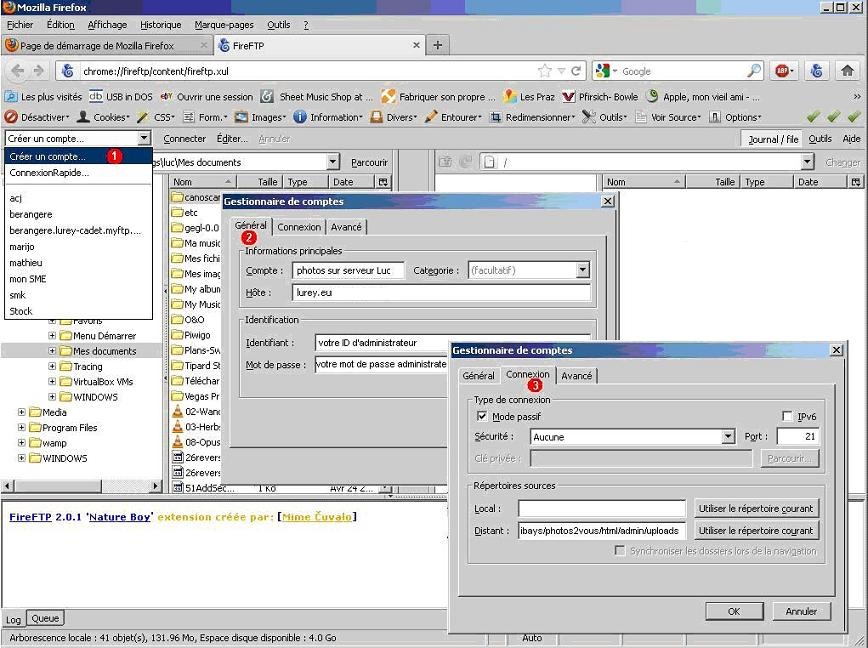The height and width of the screenshot is (648, 868).
Task: Open new tab with the plus button
Action: pos(437,45)
